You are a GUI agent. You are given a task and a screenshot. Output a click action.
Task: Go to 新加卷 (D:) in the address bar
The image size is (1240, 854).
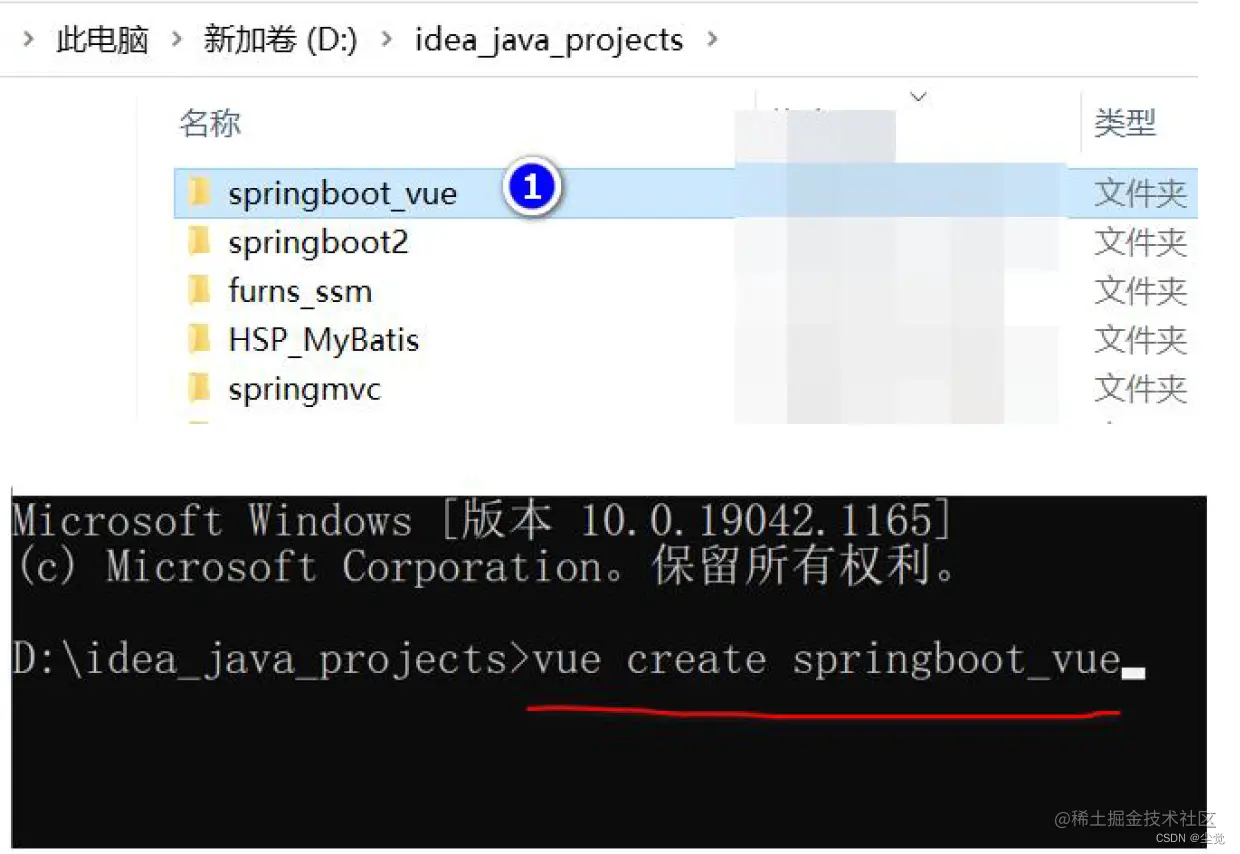[280, 40]
